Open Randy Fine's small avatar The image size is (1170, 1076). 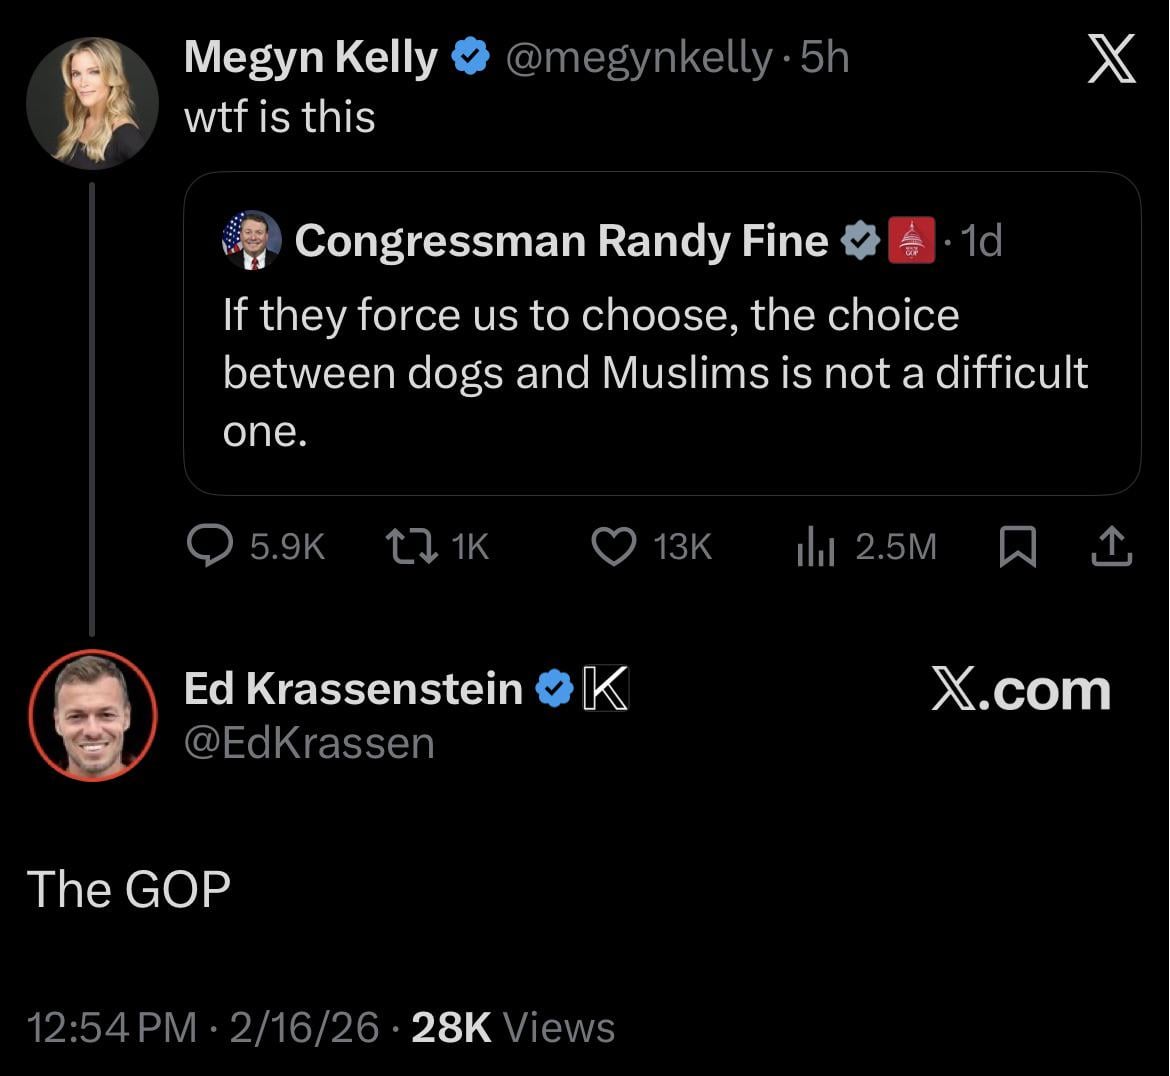[x=251, y=240]
